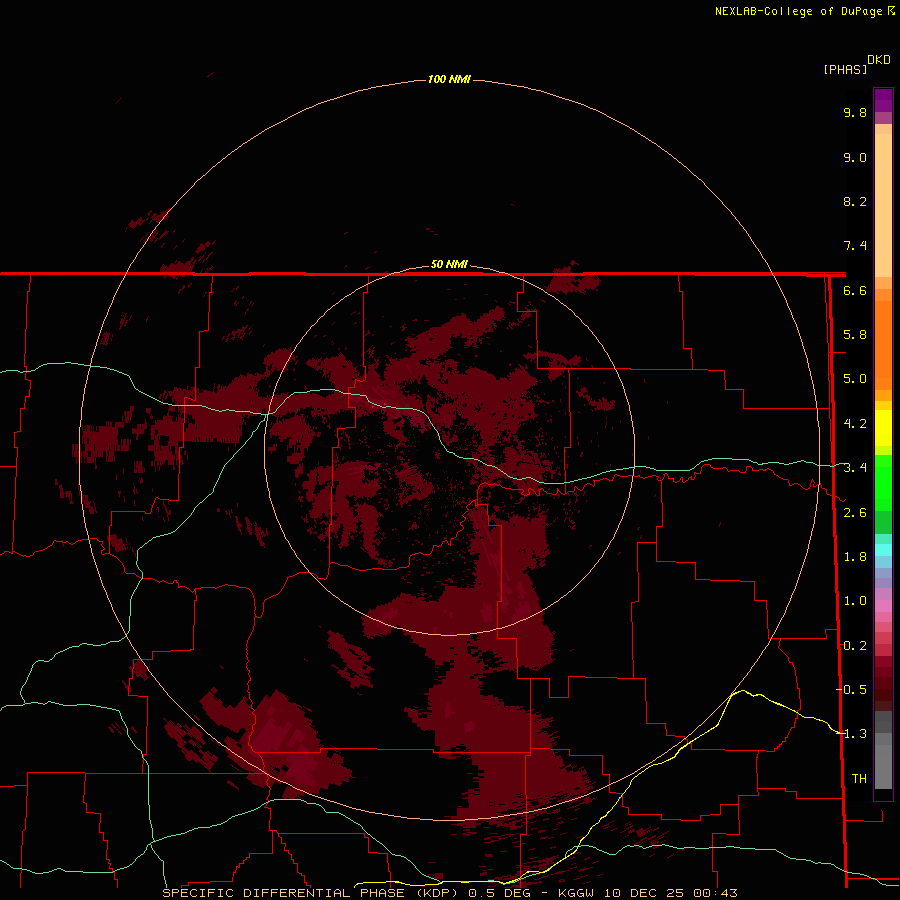Click the DKD legend heading
This screenshot has height=900, width=900.
tap(879, 60)
